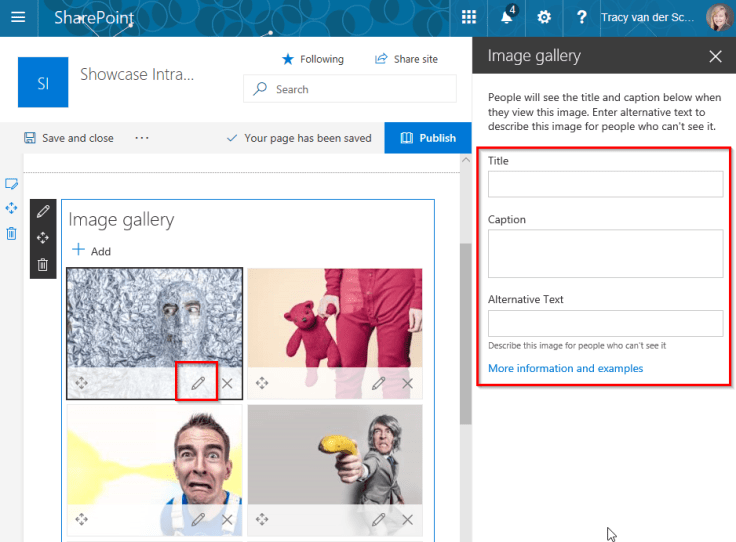Delete the Image gallery web part
This screenshot has width=736, height=542.
pyautogui.click(x=42, y=265)
